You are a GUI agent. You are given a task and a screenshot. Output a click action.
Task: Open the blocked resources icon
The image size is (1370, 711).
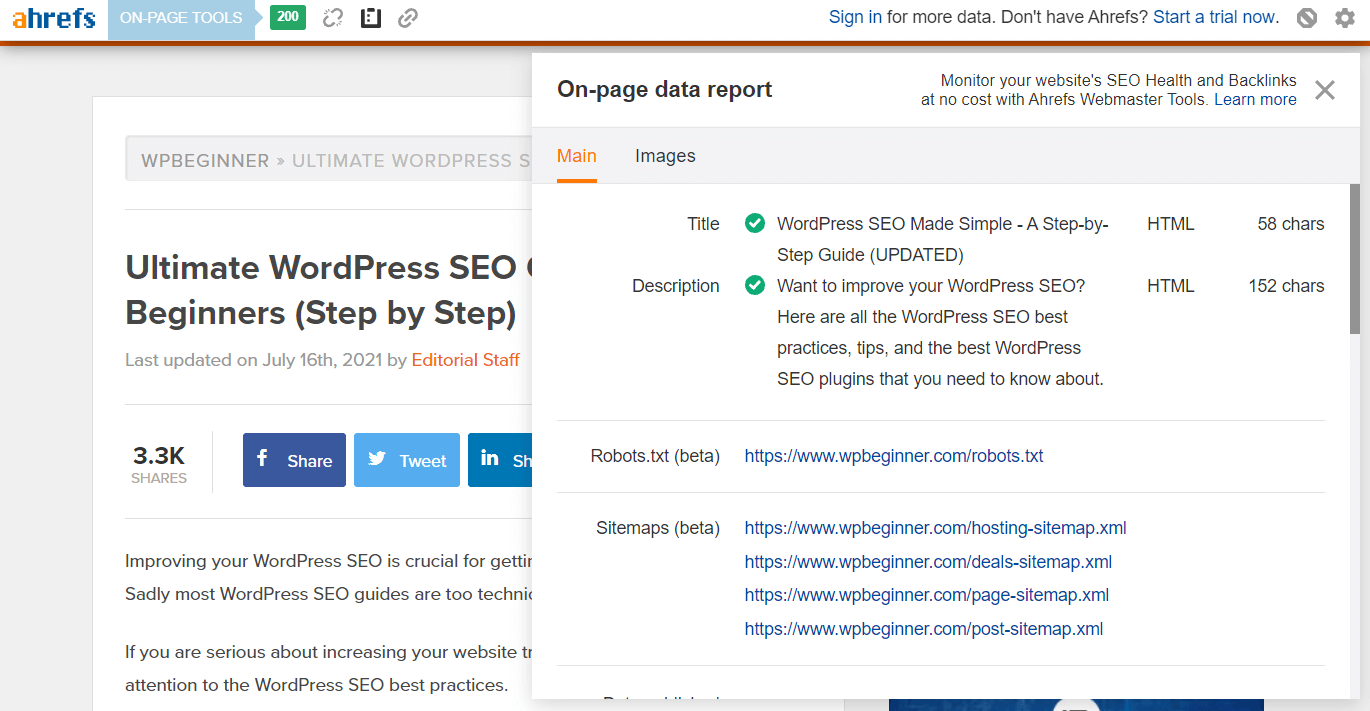point(1306,17)
